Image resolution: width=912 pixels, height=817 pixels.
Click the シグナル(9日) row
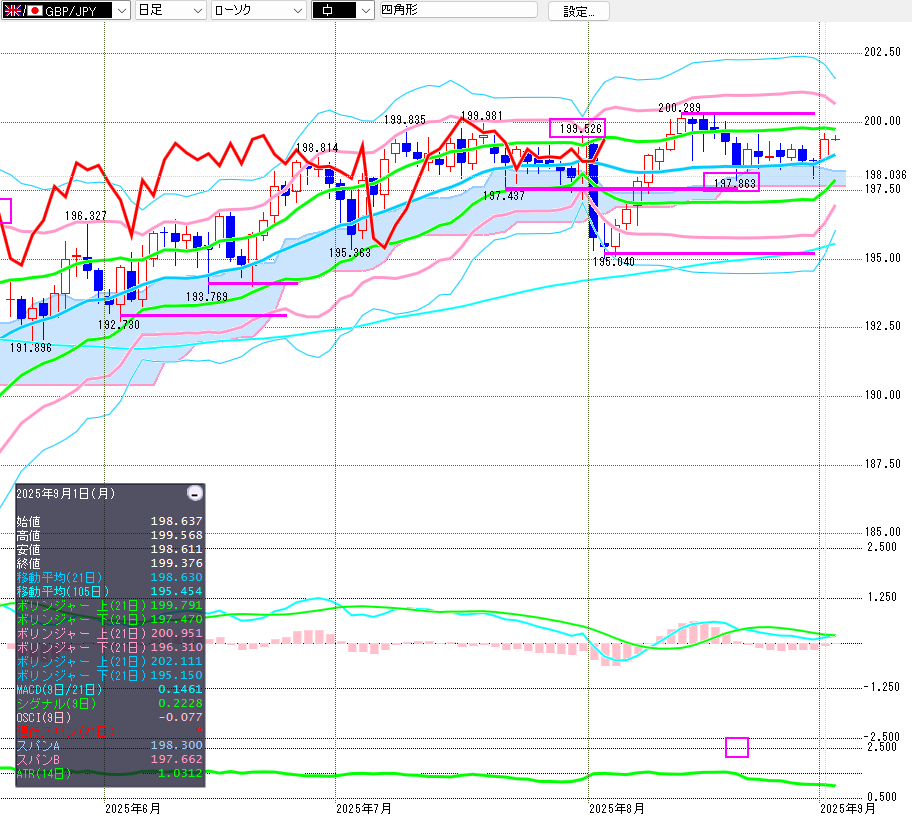point(109,703)
